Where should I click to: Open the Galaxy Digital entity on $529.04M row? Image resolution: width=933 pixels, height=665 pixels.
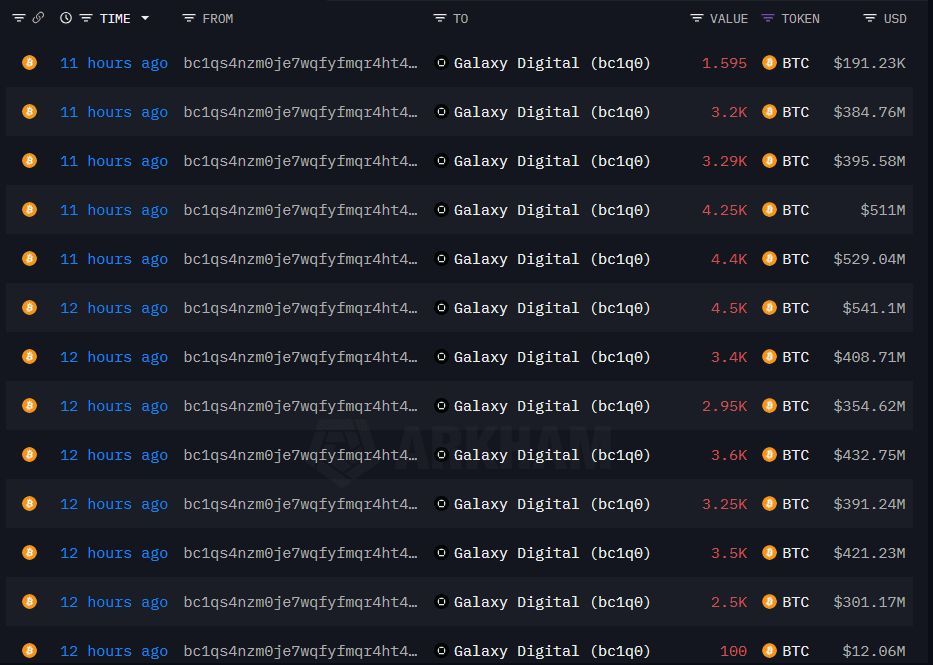point(552,259)
